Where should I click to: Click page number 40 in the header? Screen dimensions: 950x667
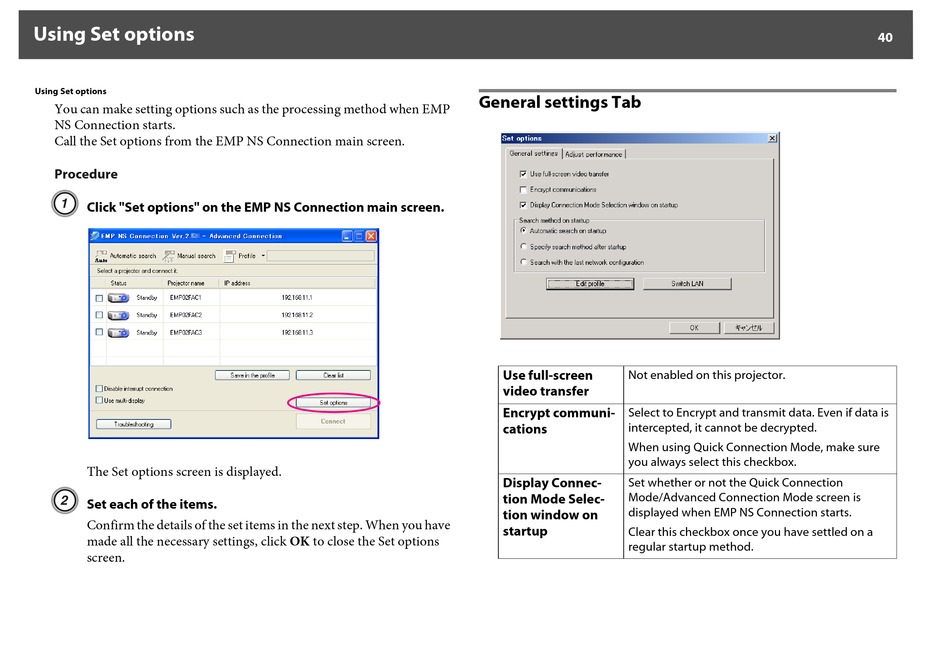[x=885, y=38]
